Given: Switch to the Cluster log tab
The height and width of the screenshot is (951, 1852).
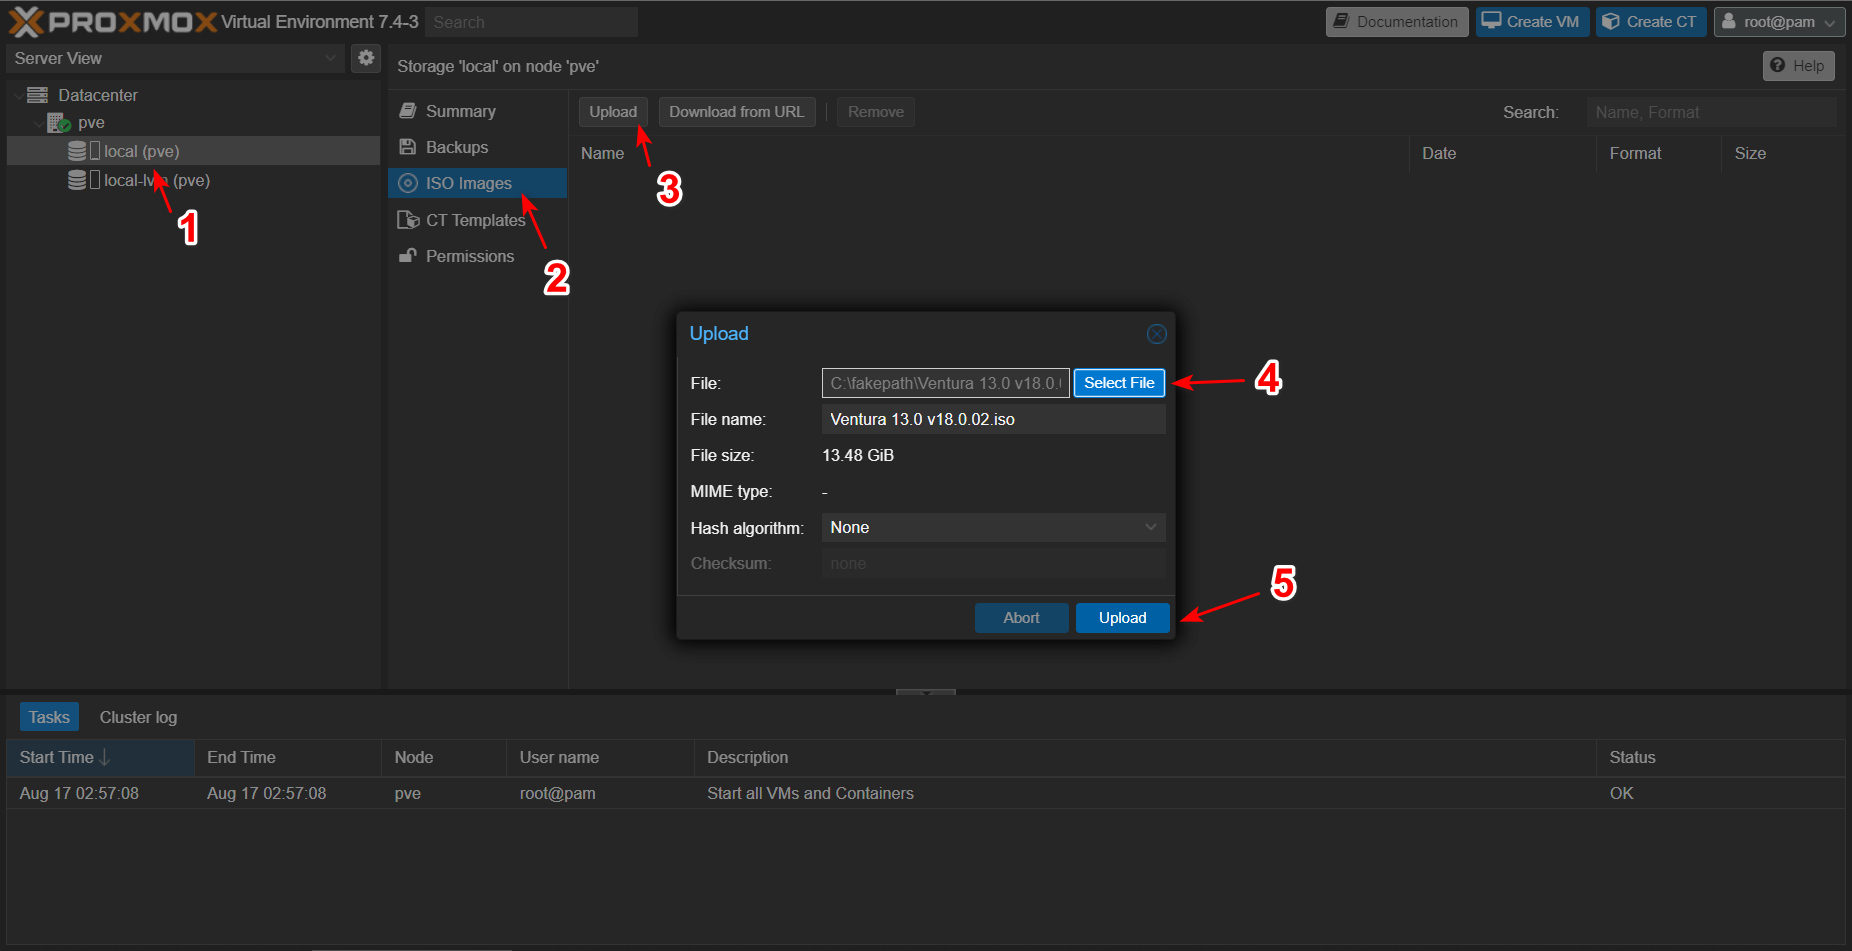Looking at the screenshot, I should click(x=138, y=717).
